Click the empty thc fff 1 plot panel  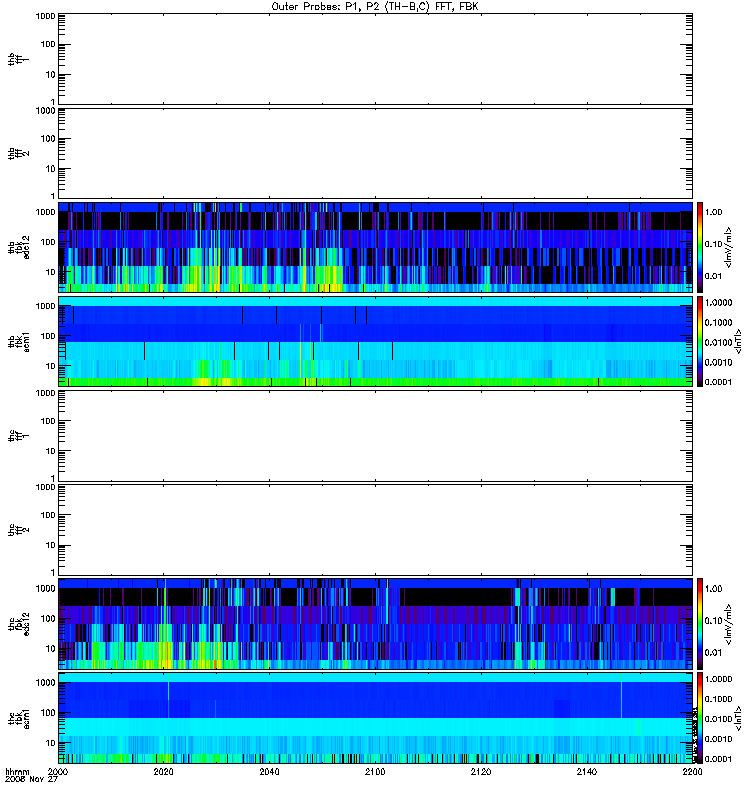coord(376,436)
